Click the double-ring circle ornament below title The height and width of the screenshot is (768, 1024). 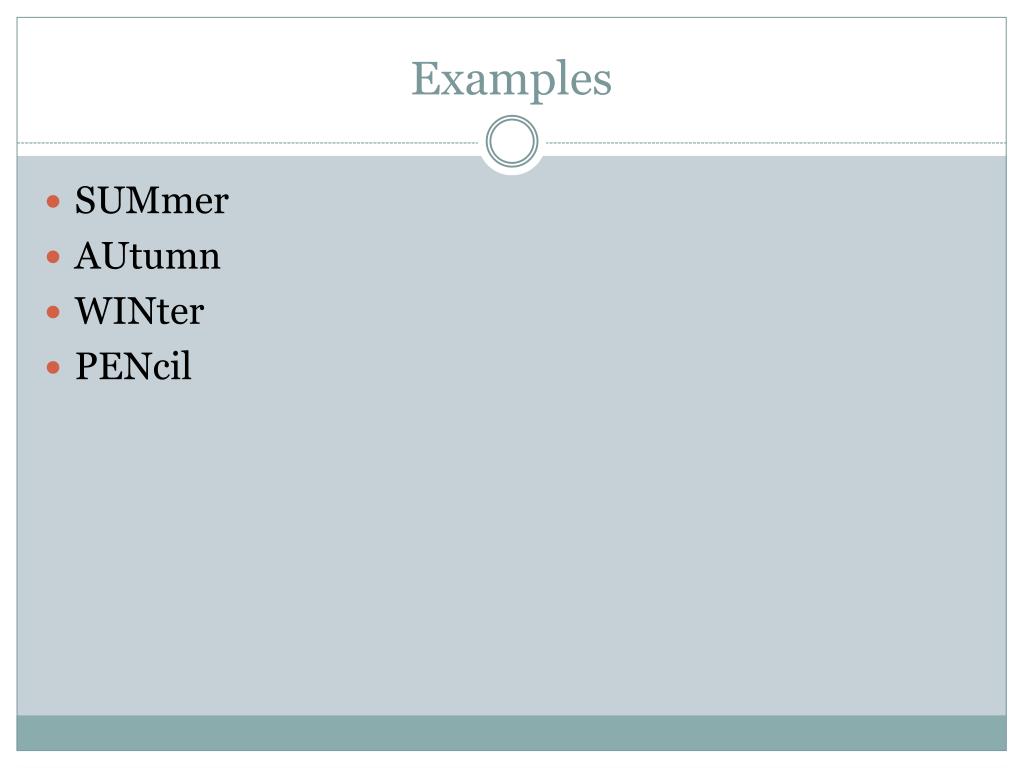click(x=512, y=142)
